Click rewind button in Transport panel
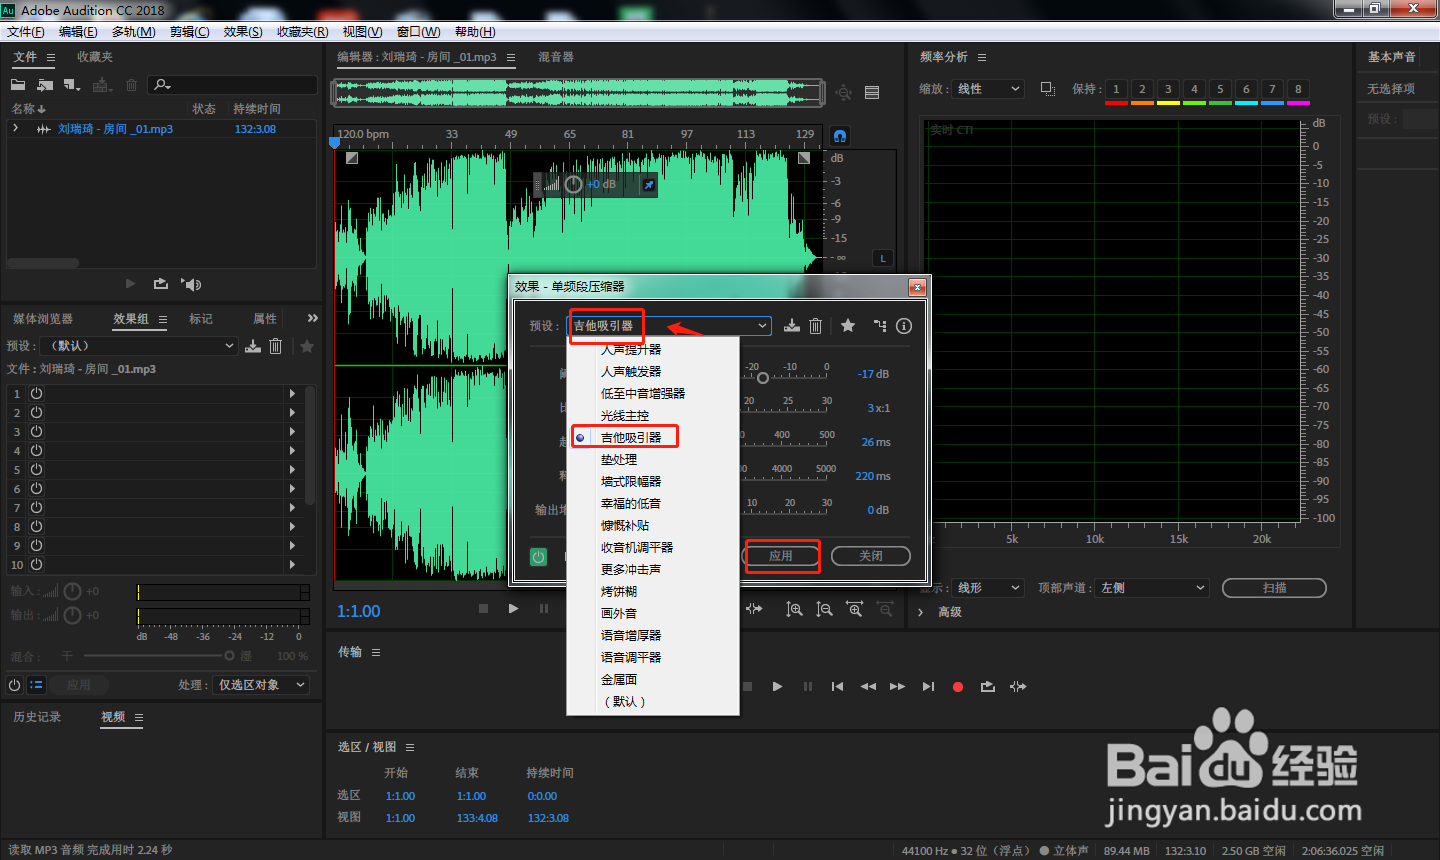The width and height of the screenshot is (1440, 860). 868,687
